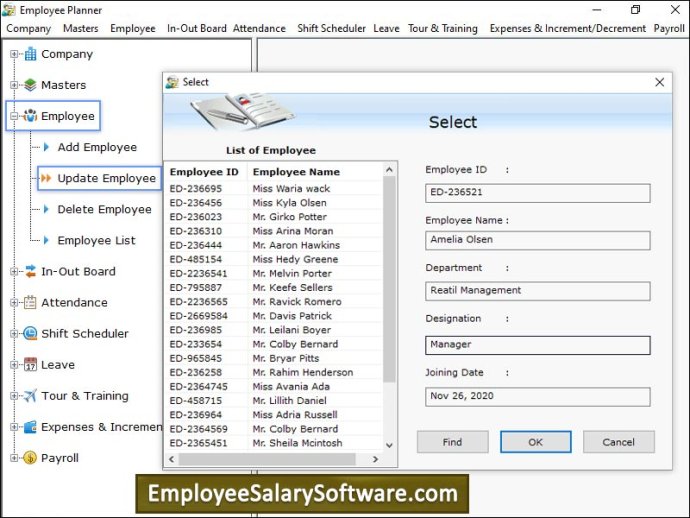
Task: Select row Mr. Sheila Mcintosh
Action: [x=273, y=443]
